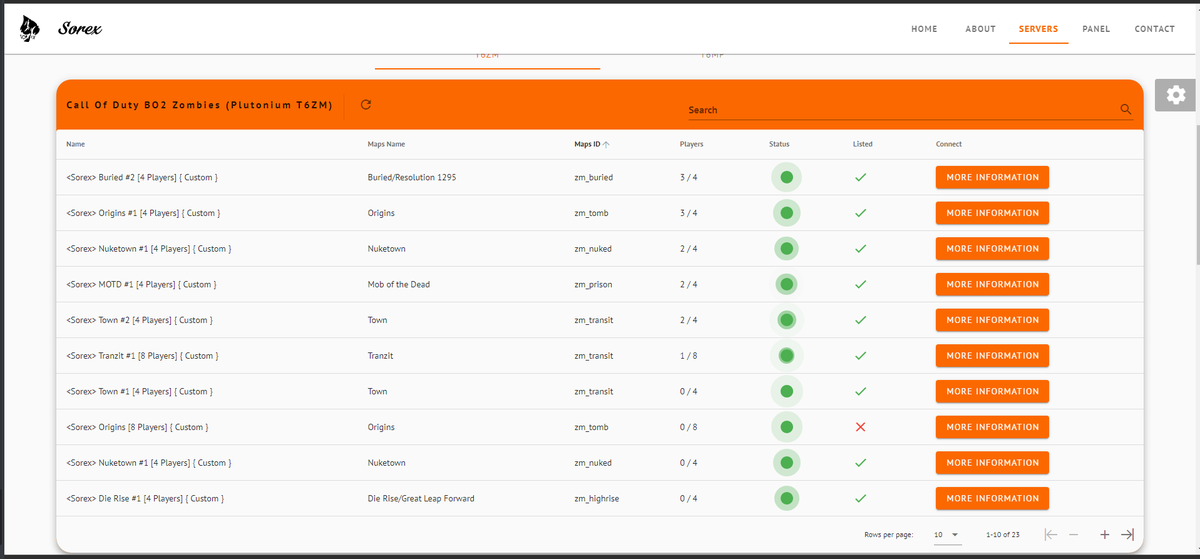This screenshot has height=559, width=1200.
Task: Click the plus next page icon
Action: coord(1104,534)
